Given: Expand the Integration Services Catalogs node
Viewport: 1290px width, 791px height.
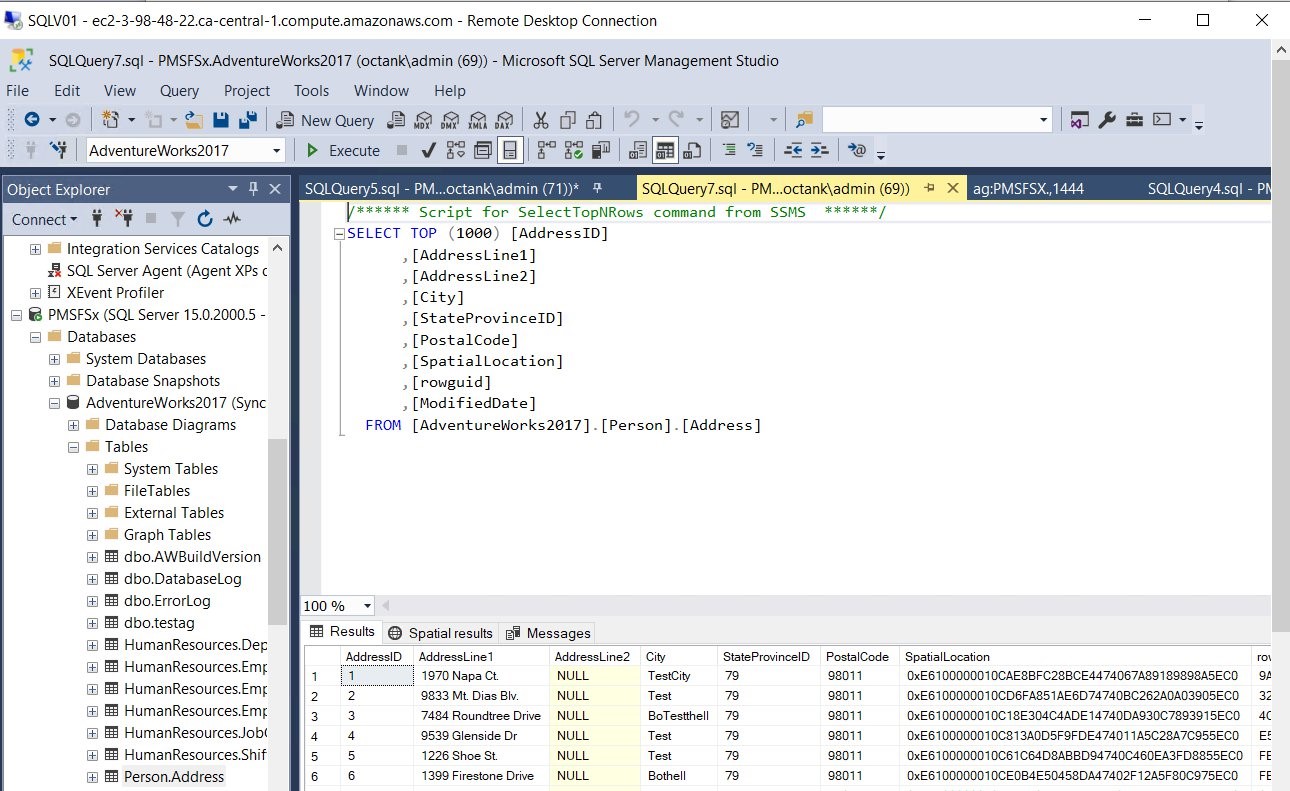Looking at the screenshot, I should (x=36, y=249).
